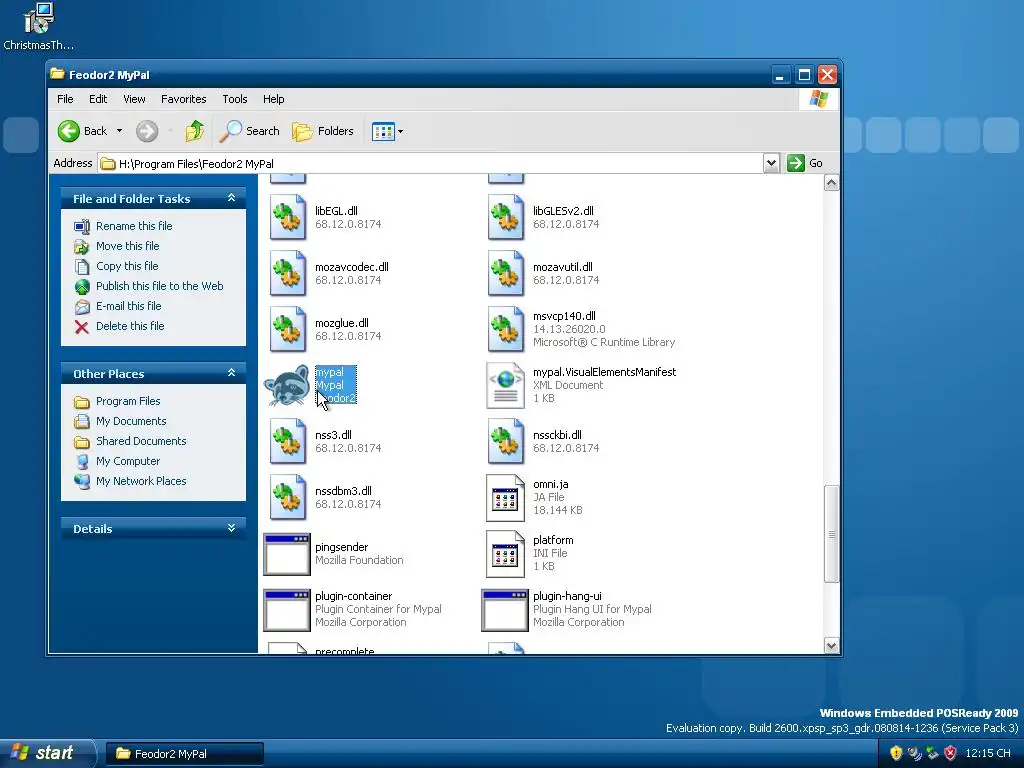
Task: Click Feodor2 MyPal taskbar button
Action: (x=185, y=754)
